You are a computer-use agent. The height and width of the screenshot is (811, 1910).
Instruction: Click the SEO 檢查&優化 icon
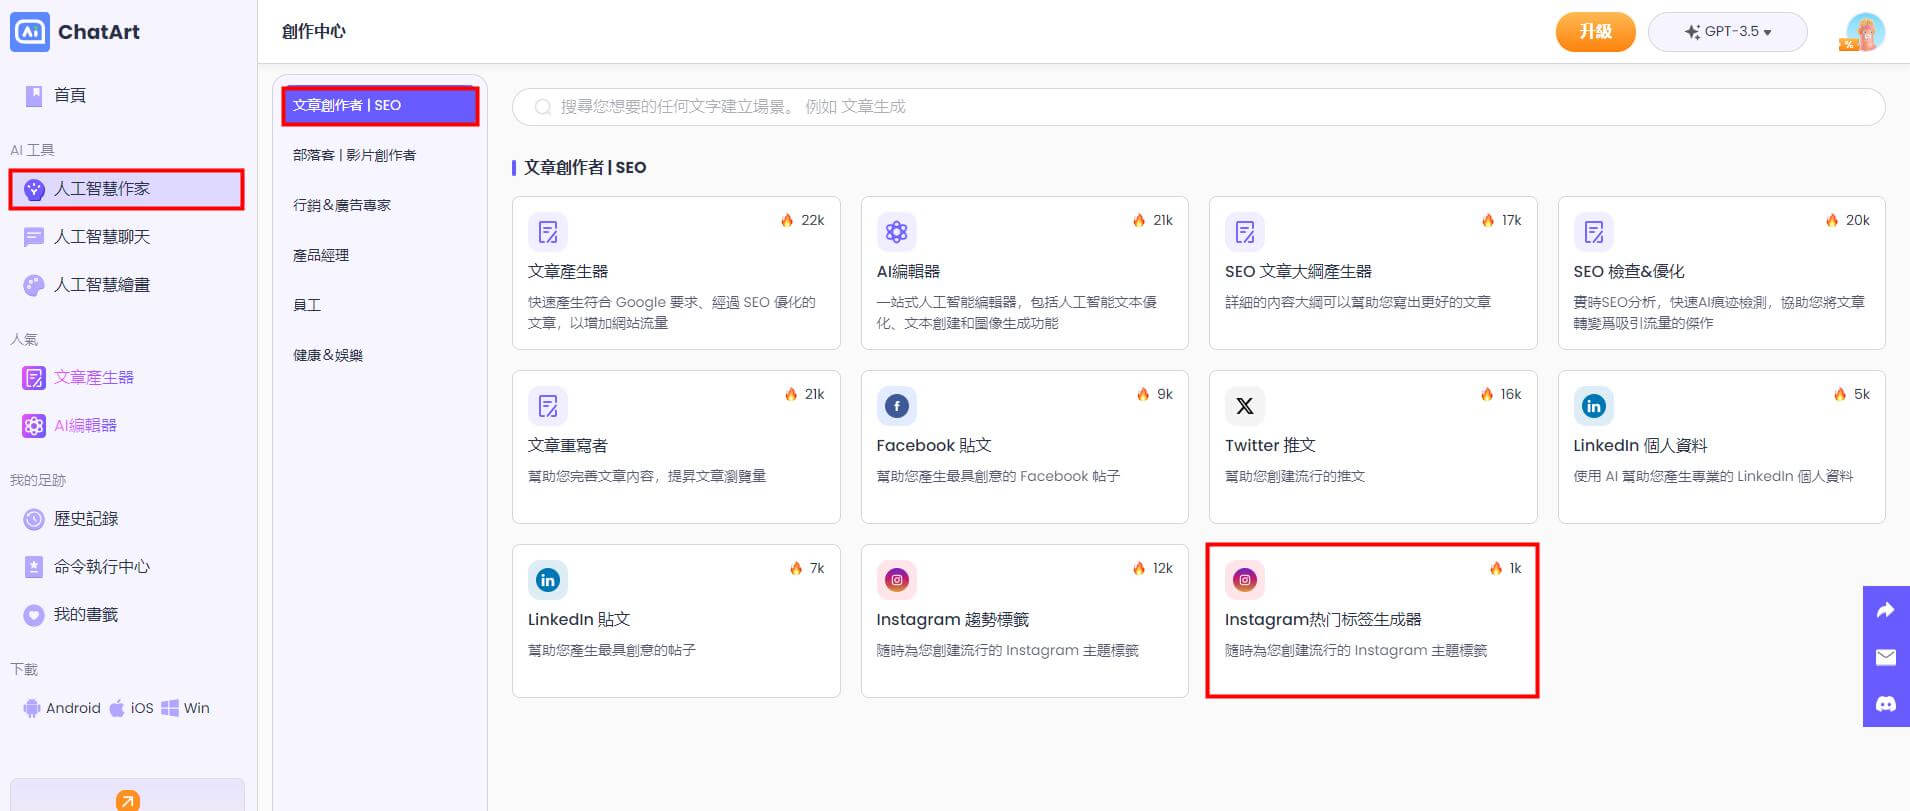click(1593, 232)
